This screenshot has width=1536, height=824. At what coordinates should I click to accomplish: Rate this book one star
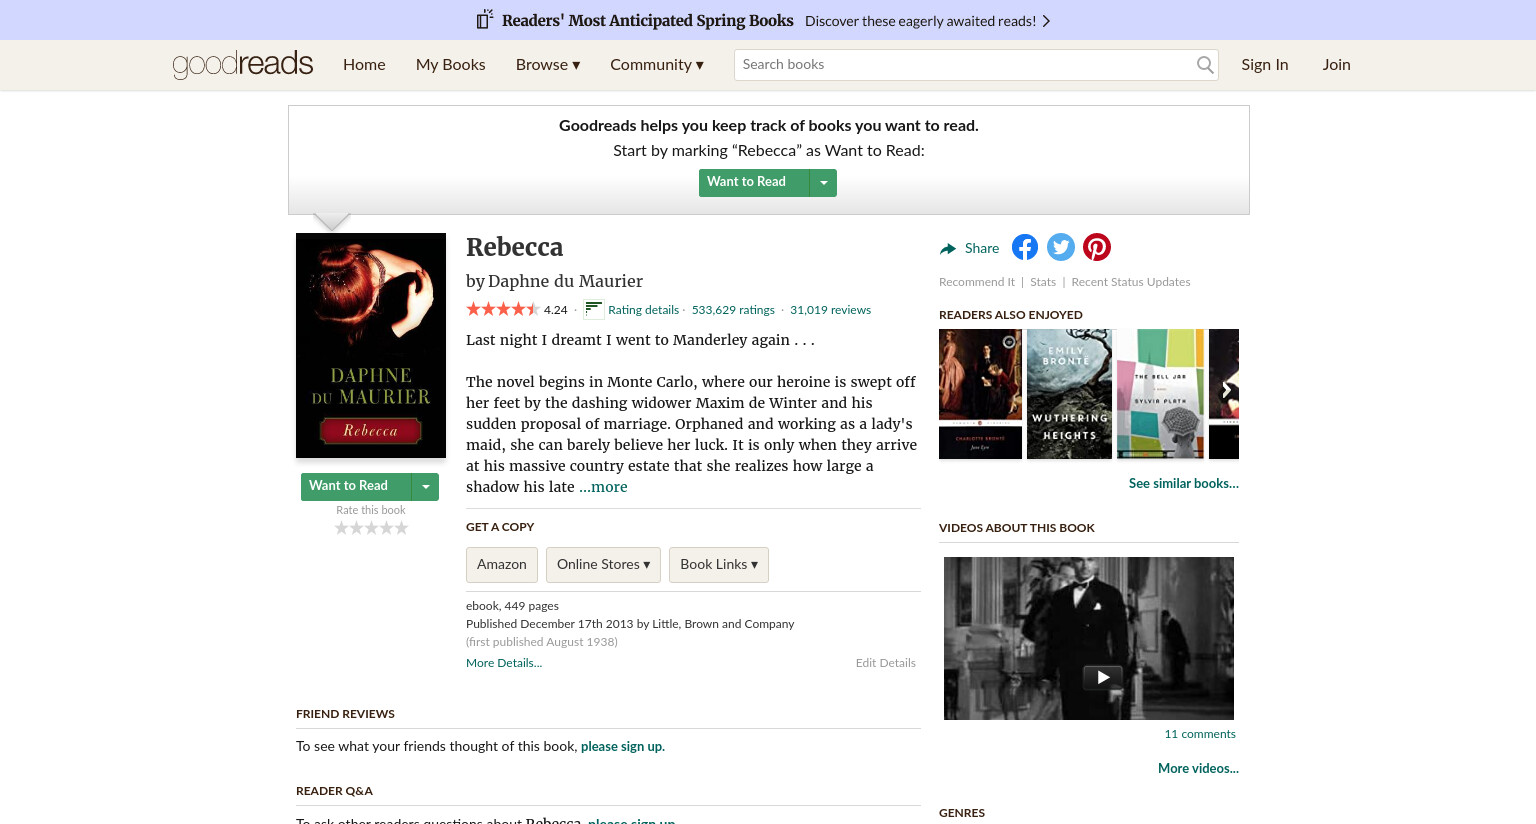341,528
